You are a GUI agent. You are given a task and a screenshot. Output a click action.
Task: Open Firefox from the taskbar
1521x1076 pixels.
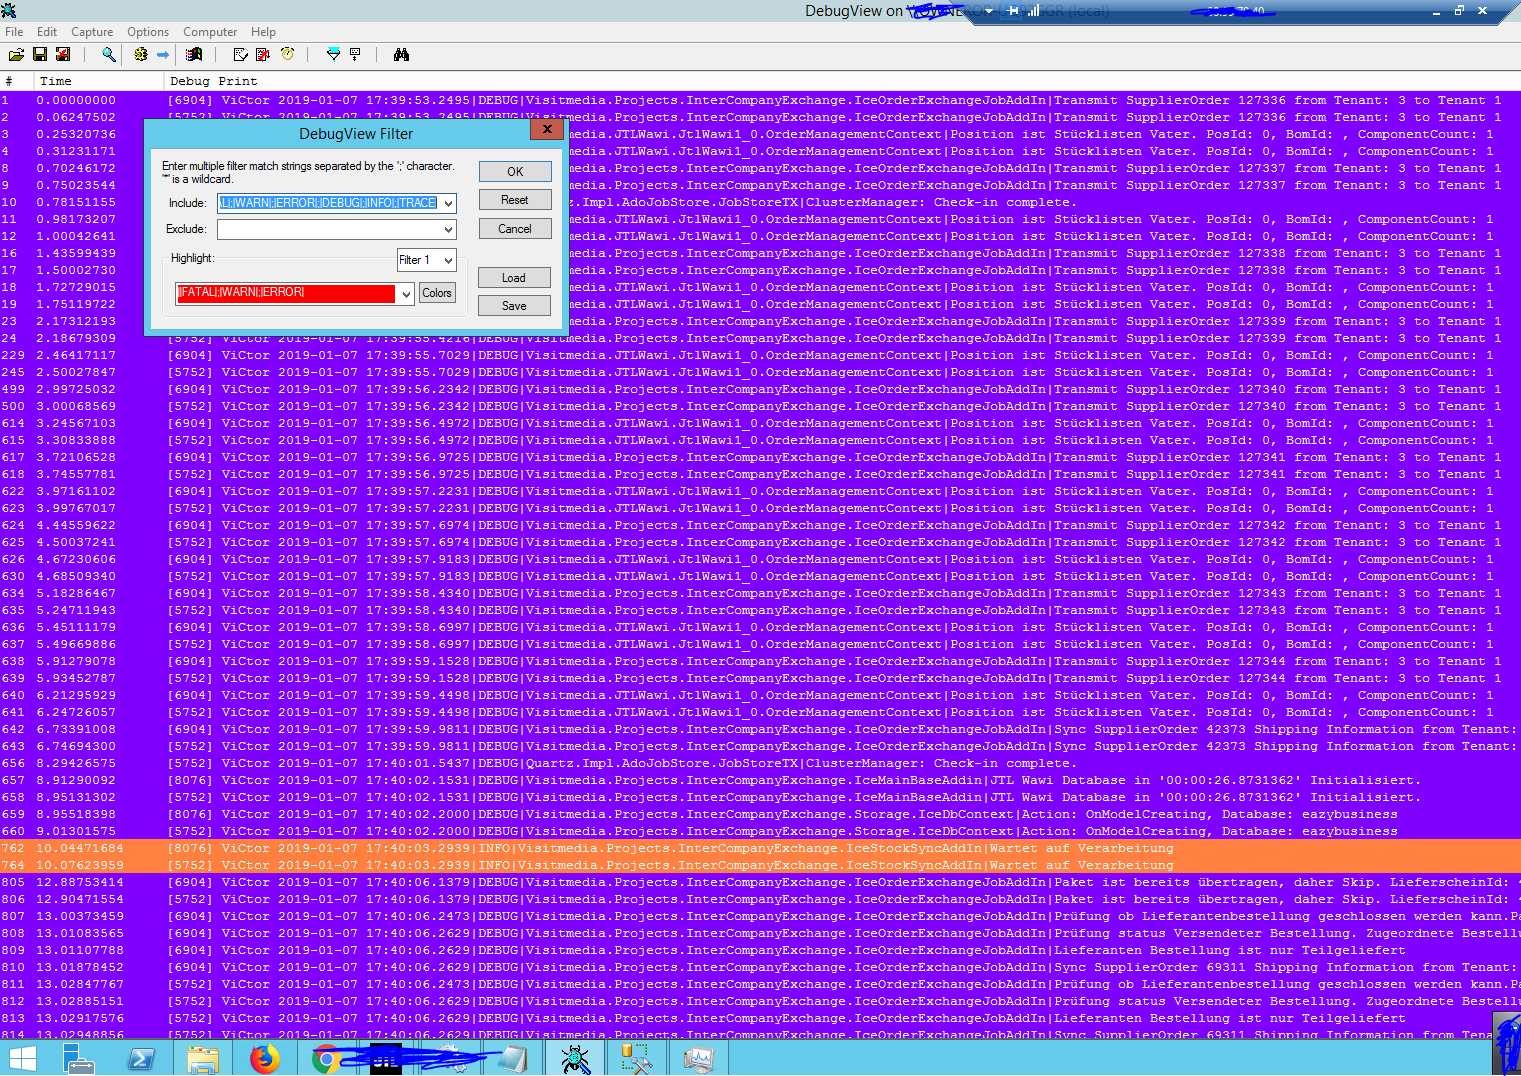265,1058
